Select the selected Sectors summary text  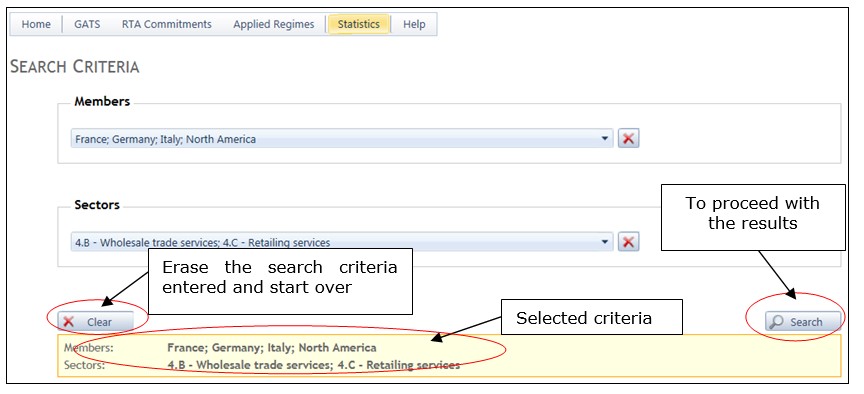pyautogui.click(x=314, y=365)
